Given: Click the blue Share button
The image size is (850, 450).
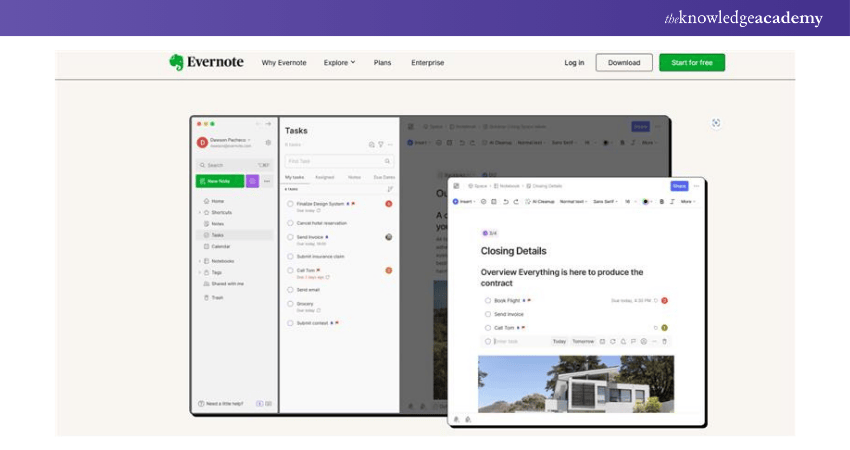Looking at the screenshot, I should pos(679,185).
